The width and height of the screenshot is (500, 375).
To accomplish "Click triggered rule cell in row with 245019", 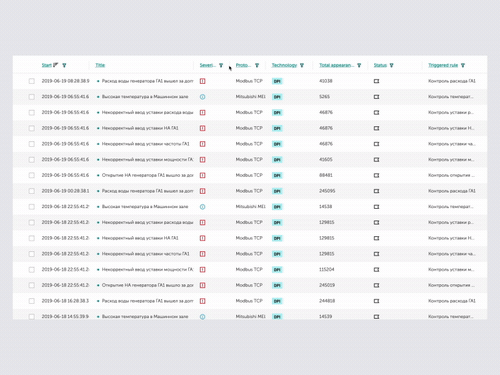I will pos(451,285).
